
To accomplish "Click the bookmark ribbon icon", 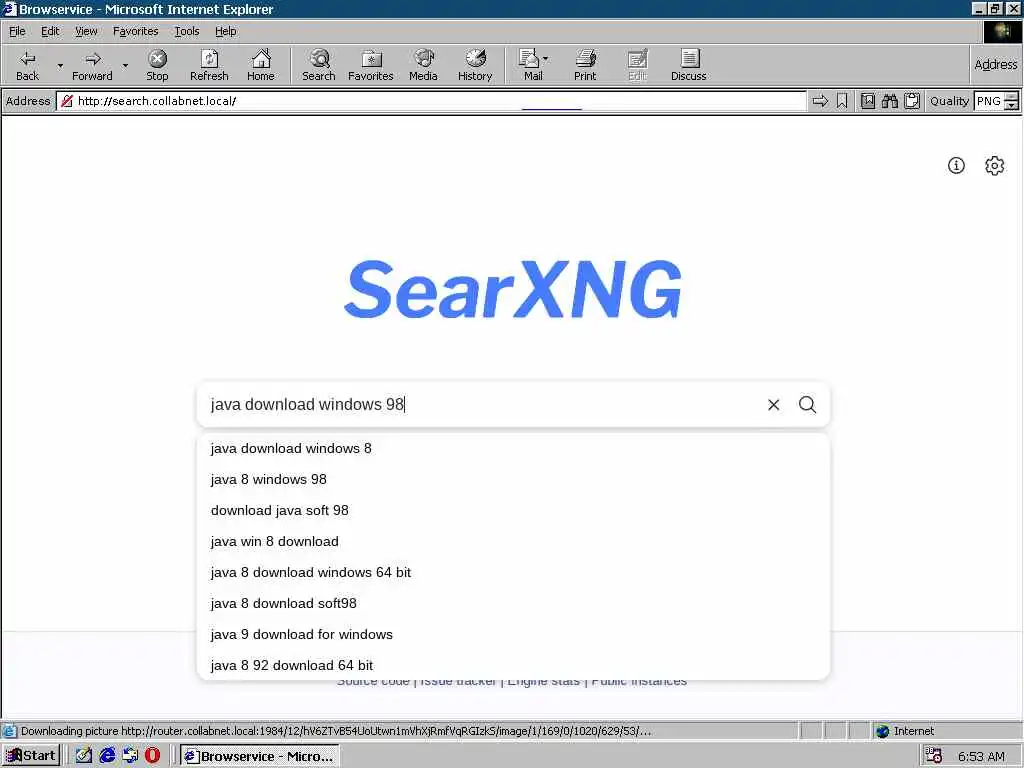I will [842, 101].
